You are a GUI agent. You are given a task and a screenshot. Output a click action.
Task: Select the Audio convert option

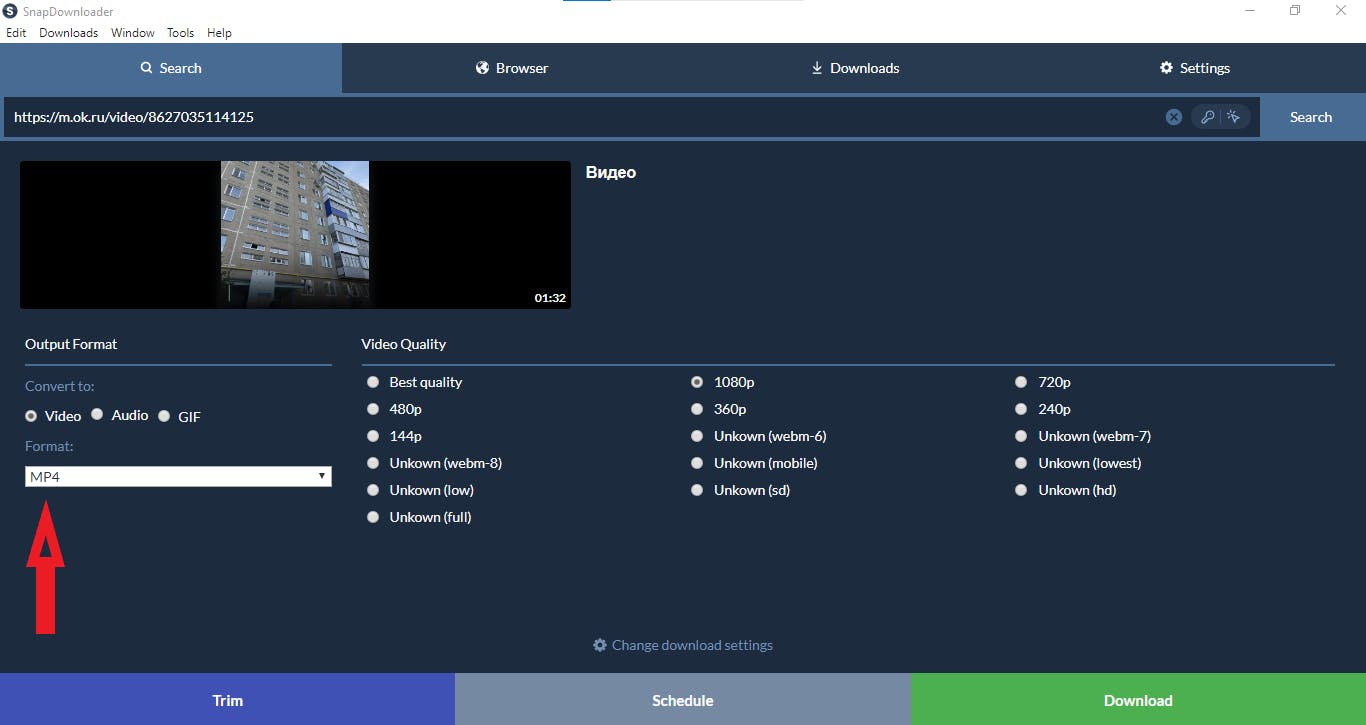97,414
